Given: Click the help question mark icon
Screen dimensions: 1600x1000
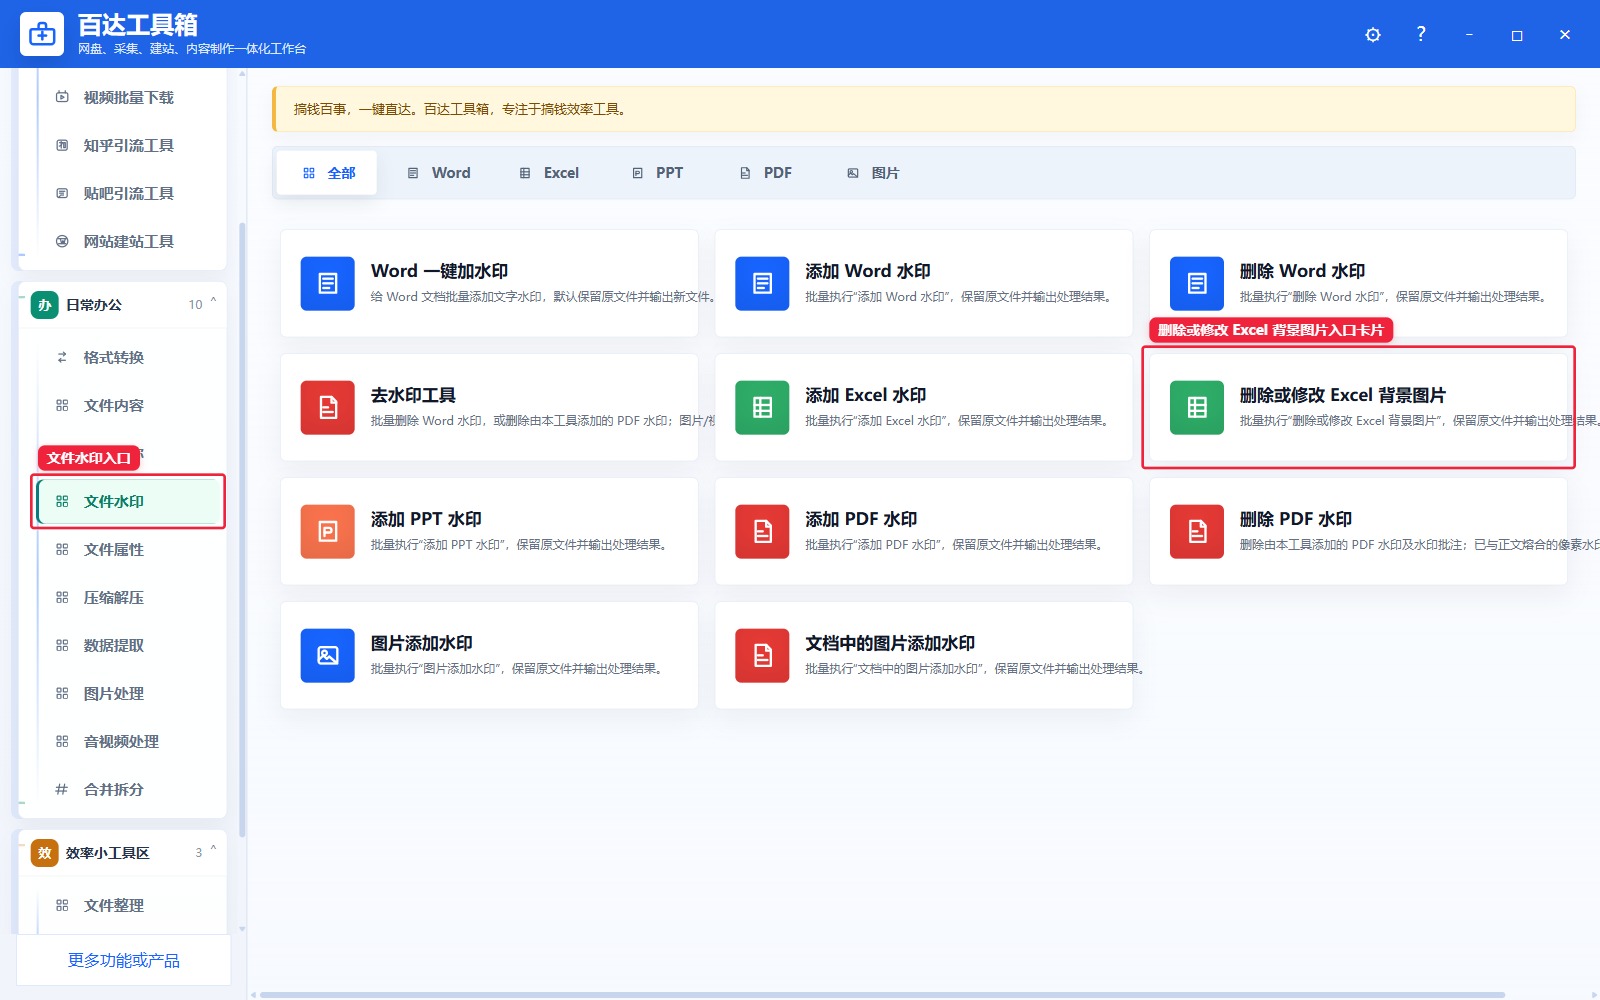Looking at the screenshot, I should click(x=1421, y=34).
